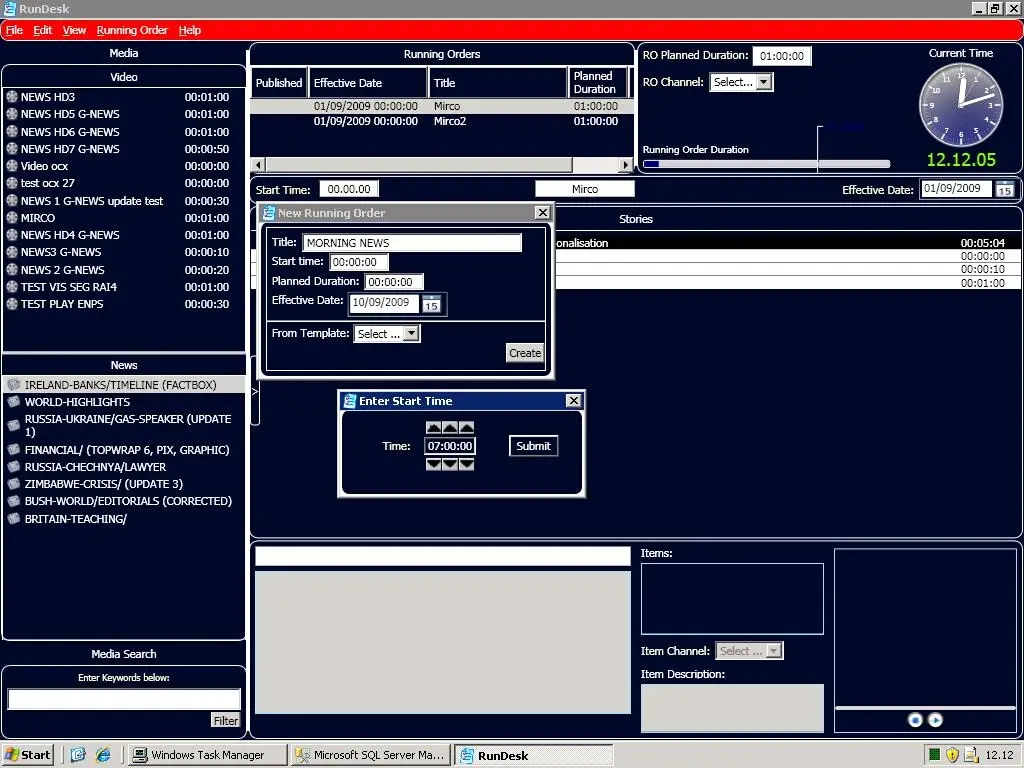The width and height of the screenshot is (1024, 768).
Task: Expand the side panel collapse arrow
Action: click(254, 391)
